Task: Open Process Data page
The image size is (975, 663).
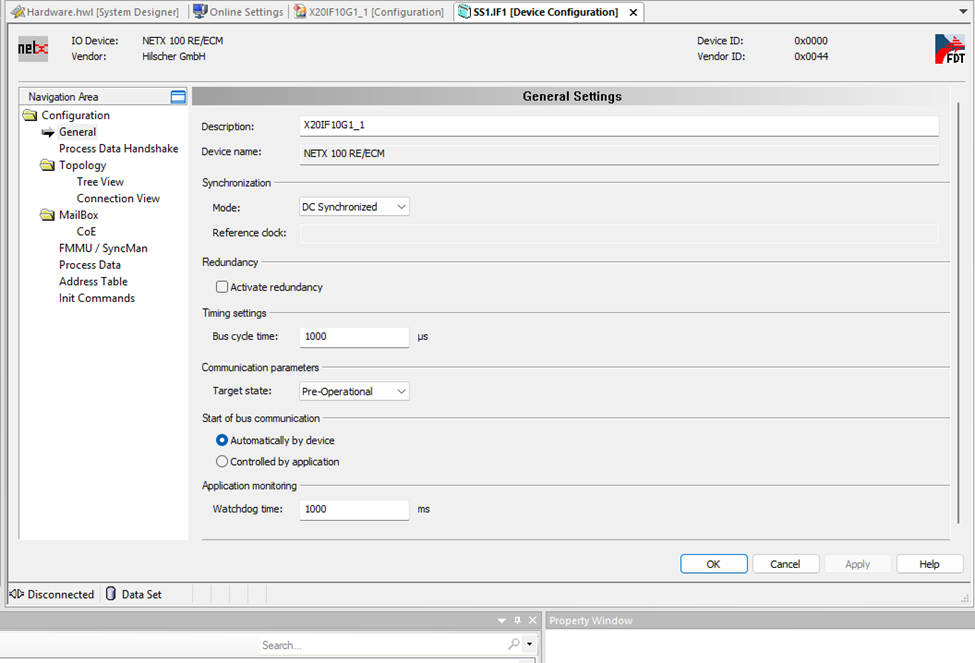Action: [x=90, y=265]
